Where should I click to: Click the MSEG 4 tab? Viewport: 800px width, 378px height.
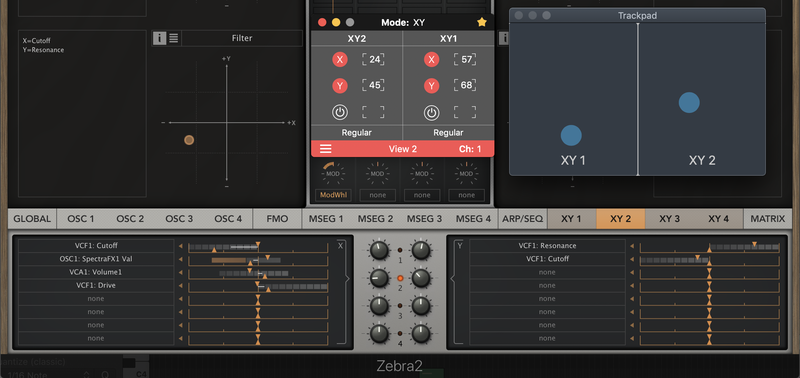point(473,219)
